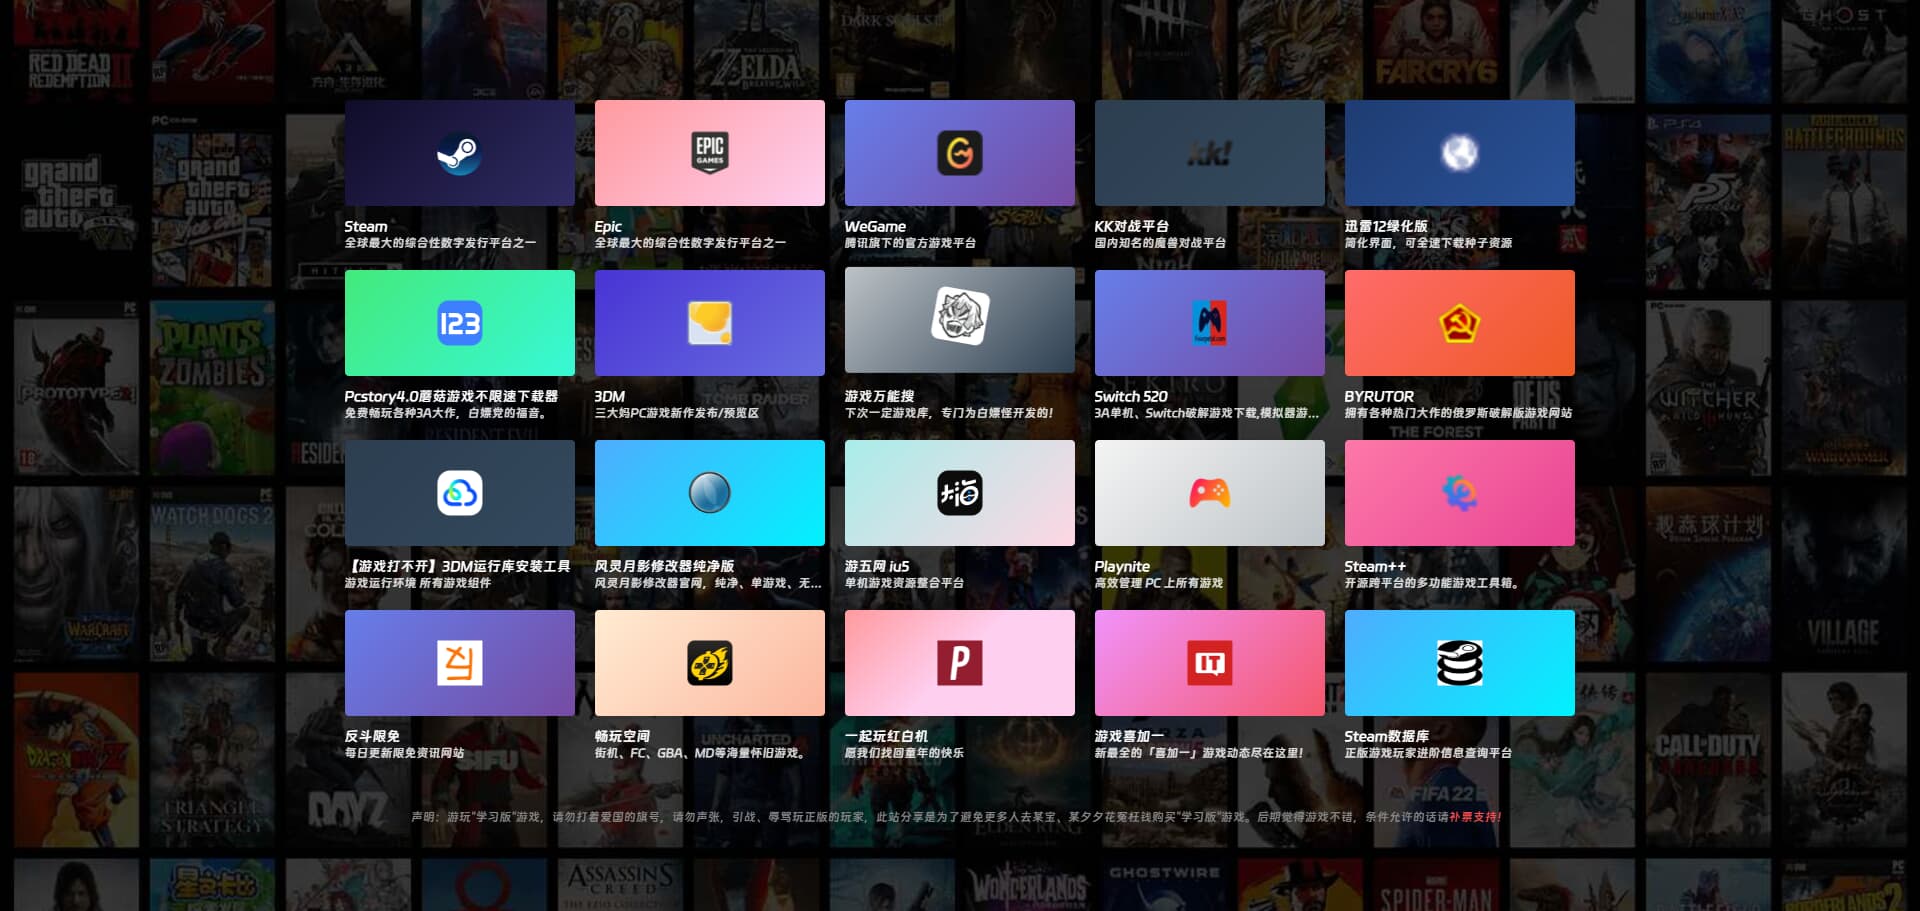Open the 游戏万能搜 wolf icon

point(960,316)
